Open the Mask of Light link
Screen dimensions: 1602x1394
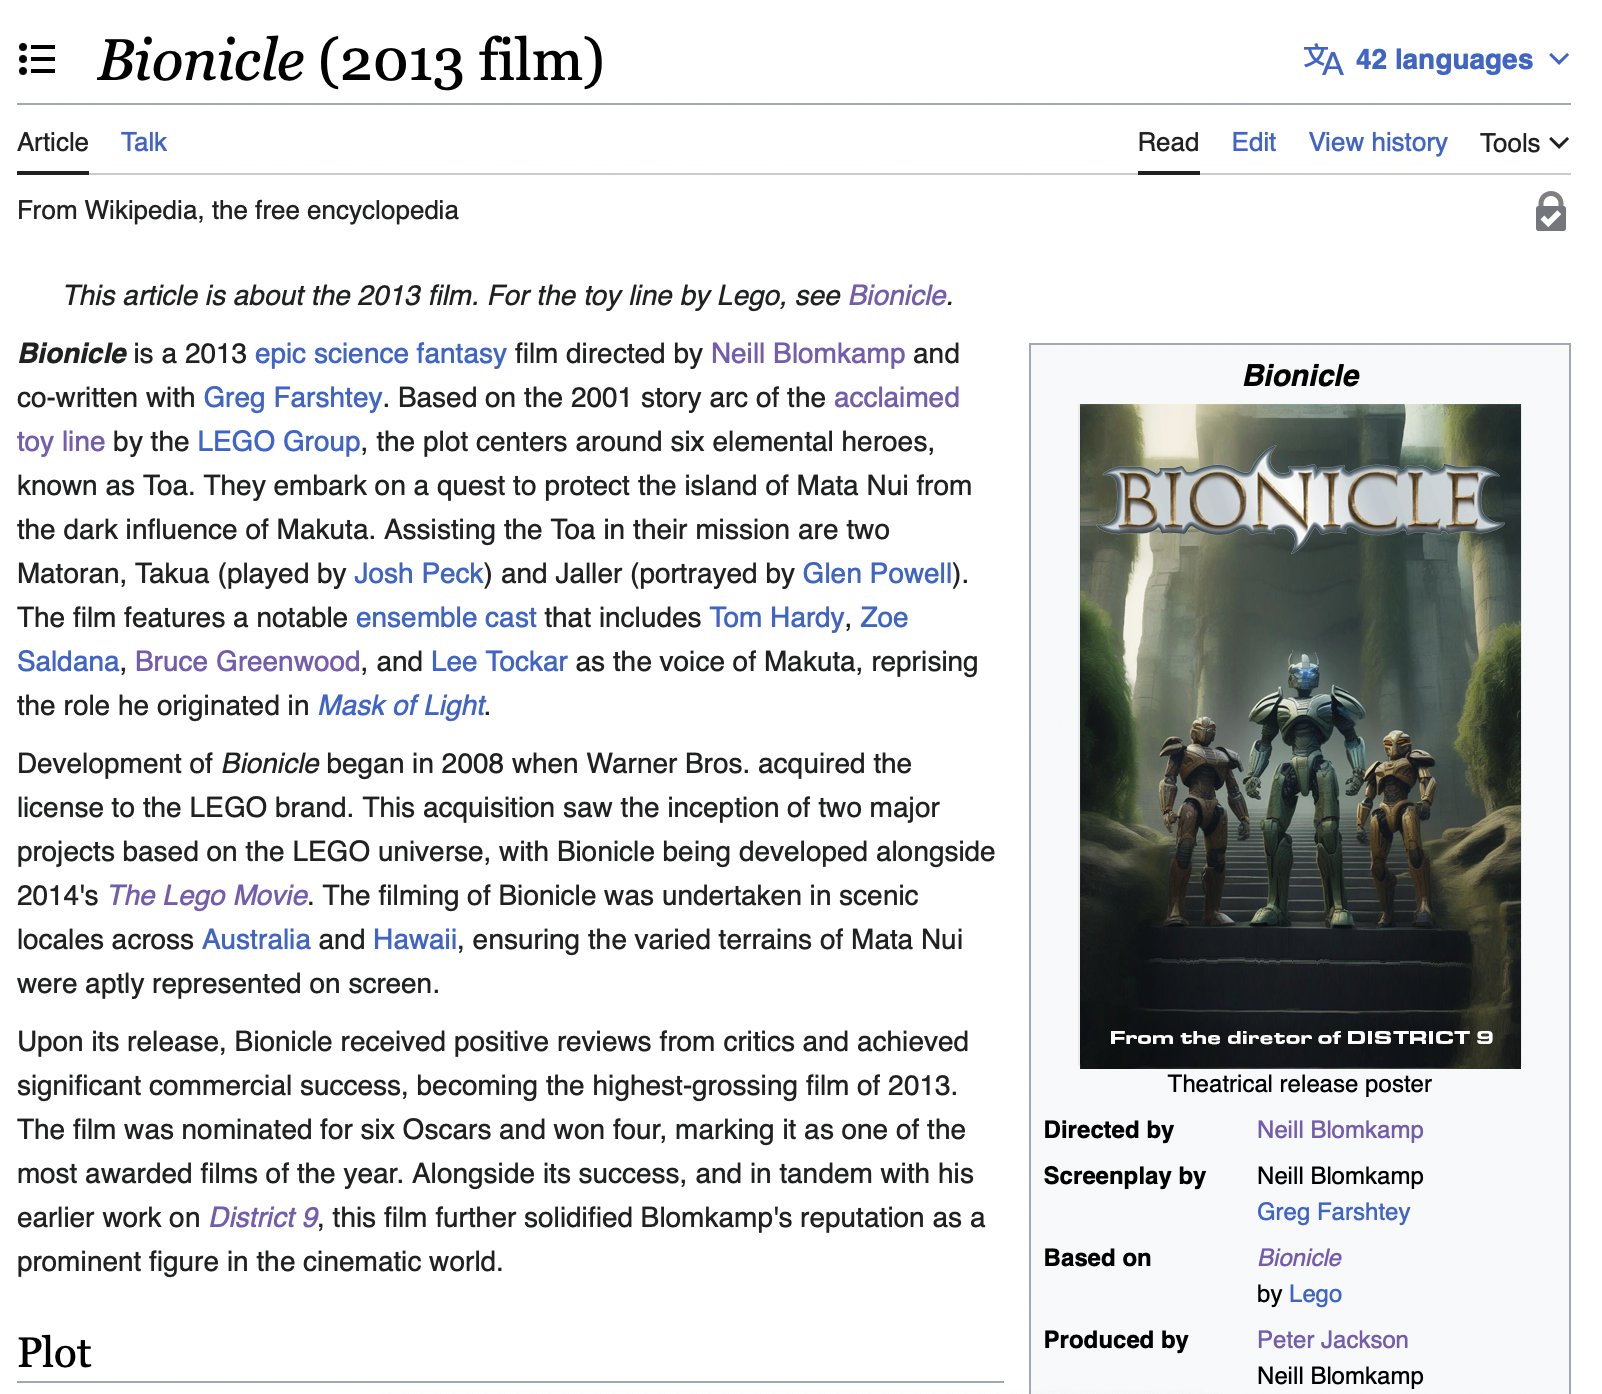coord(401,705)
